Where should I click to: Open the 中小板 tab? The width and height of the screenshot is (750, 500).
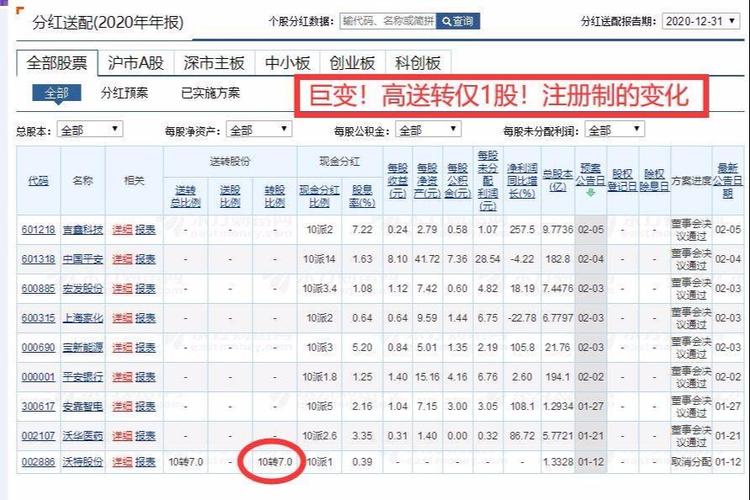pos(287,63)
